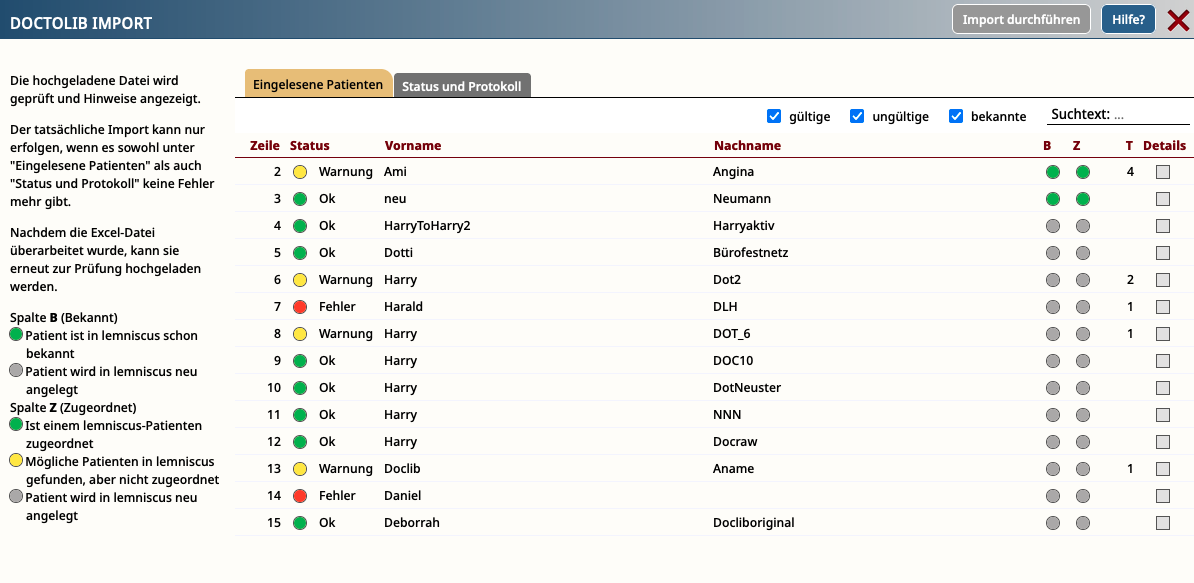Click green B column dot for Neumann
The height and width of the screenshot is (583, 1194).
[1053, 199]
